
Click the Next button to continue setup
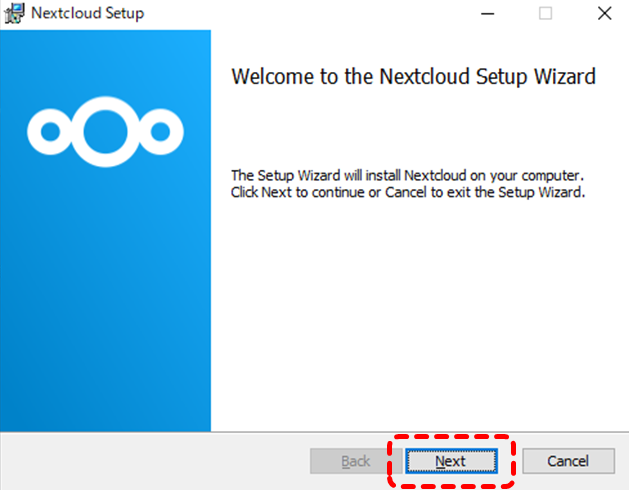451,461
